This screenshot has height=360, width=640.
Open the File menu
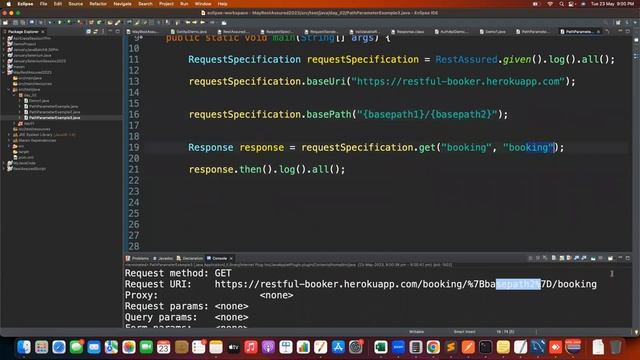pos(43,4)
